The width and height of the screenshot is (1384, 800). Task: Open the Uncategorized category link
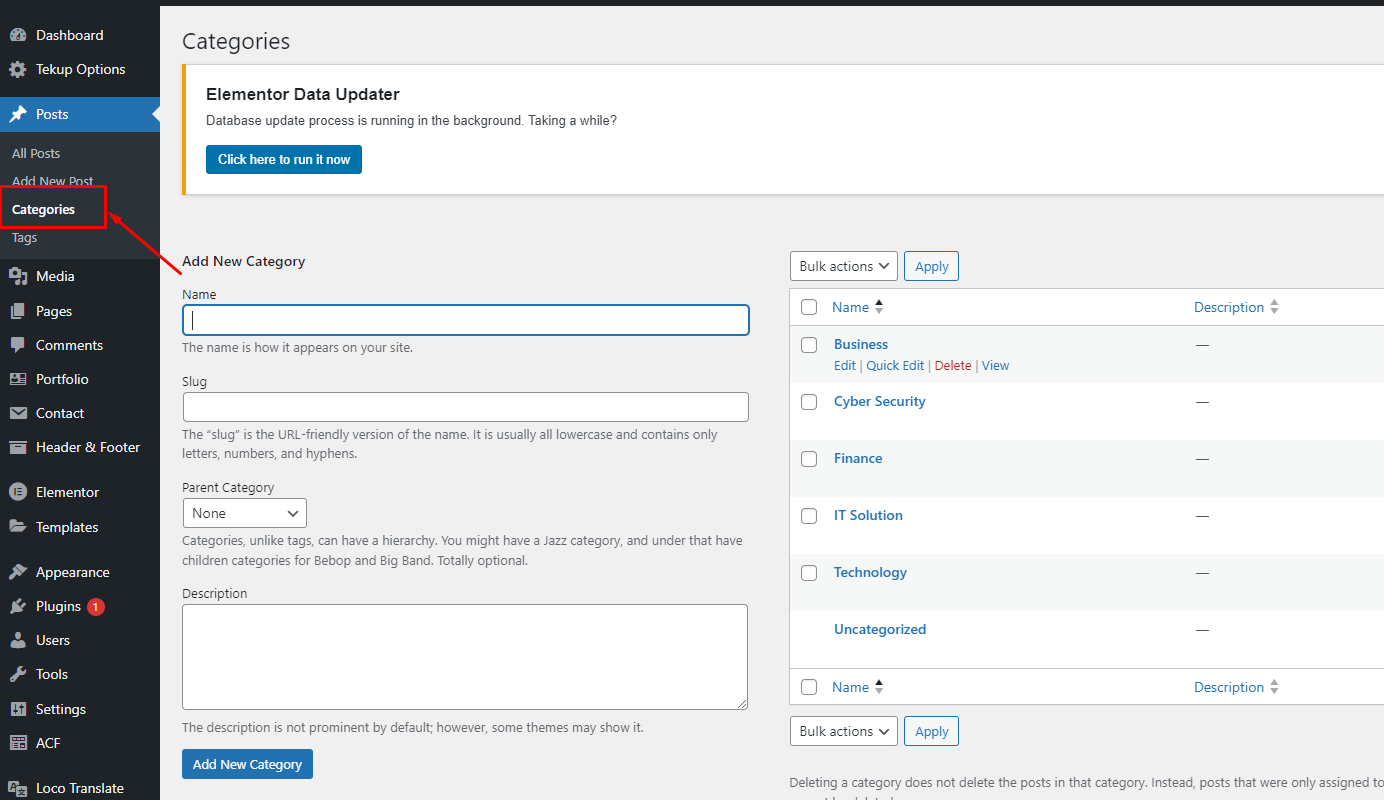tap(880, 629)
